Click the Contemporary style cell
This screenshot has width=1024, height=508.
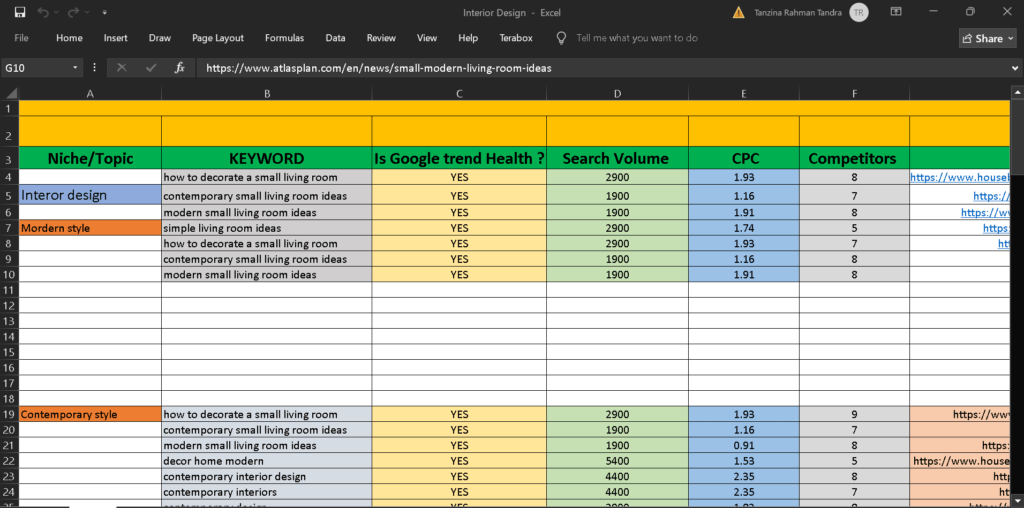point(90,414)
